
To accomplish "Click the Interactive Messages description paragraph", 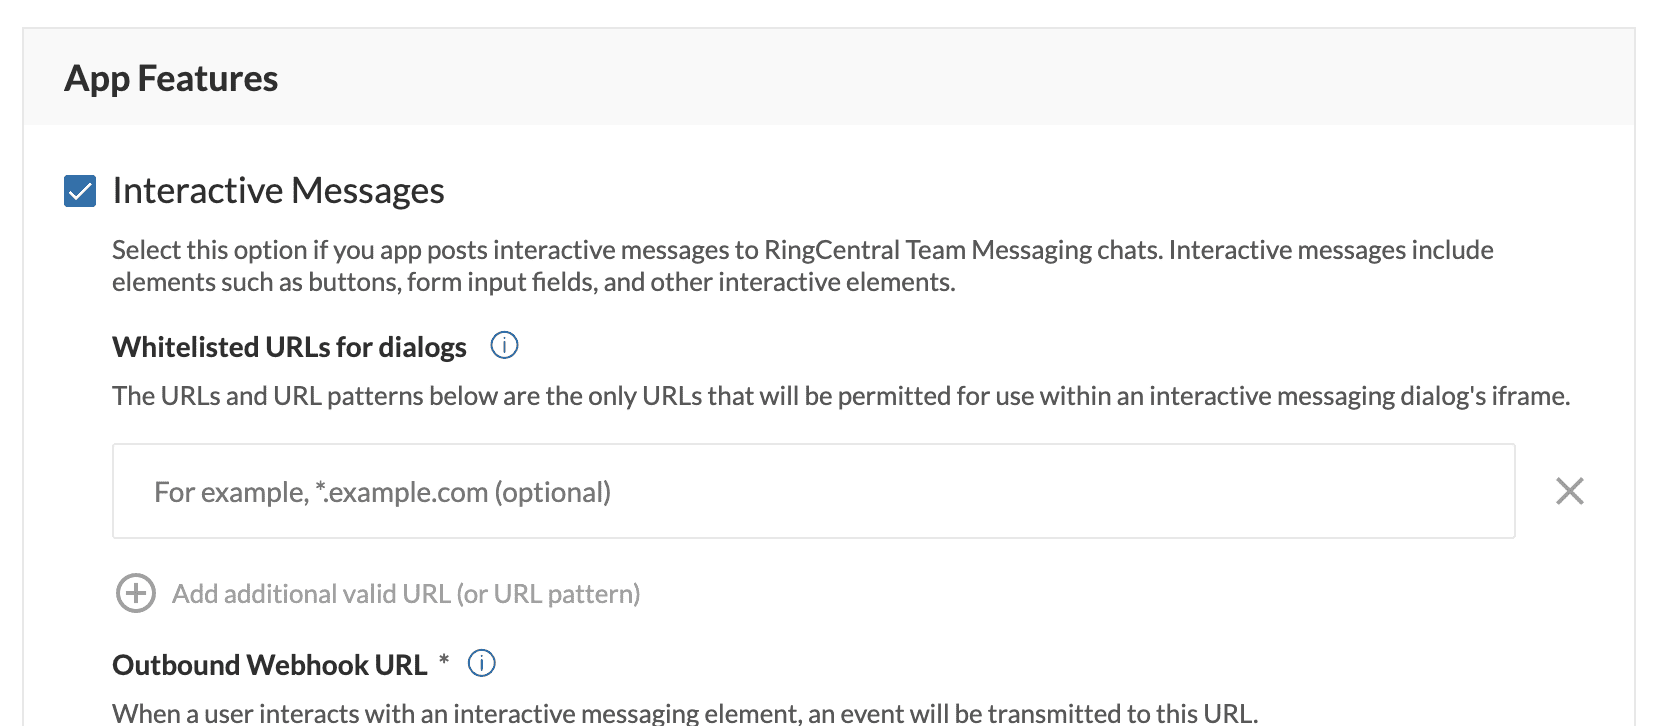I will (800, 266).
